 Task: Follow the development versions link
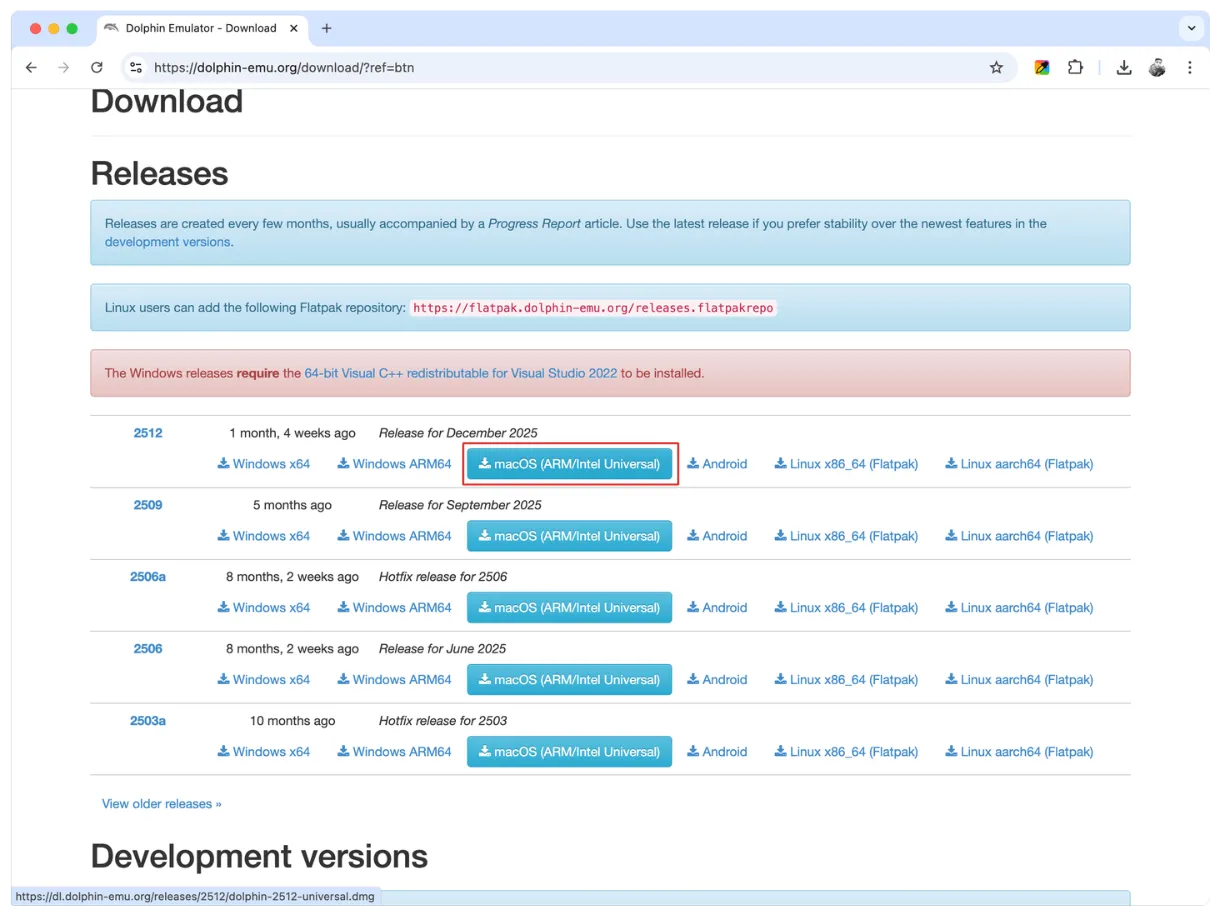click(168, 242)
